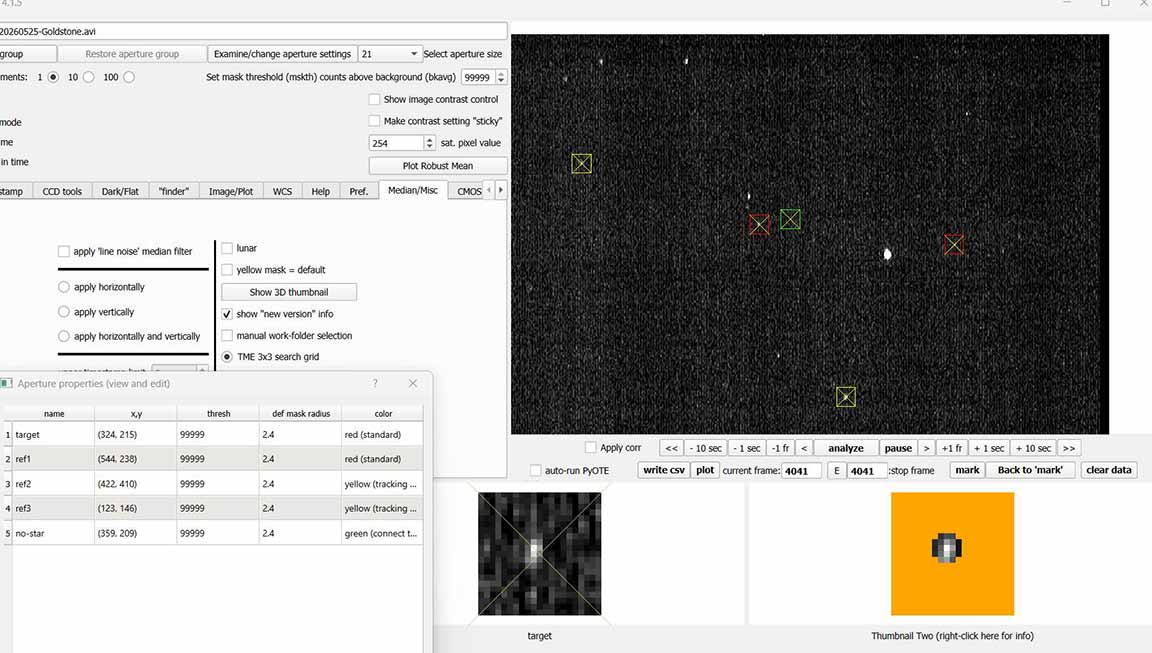Select the TME 3x3 search grid radio
1152x653 pixels.
click(x=227, y=356)
